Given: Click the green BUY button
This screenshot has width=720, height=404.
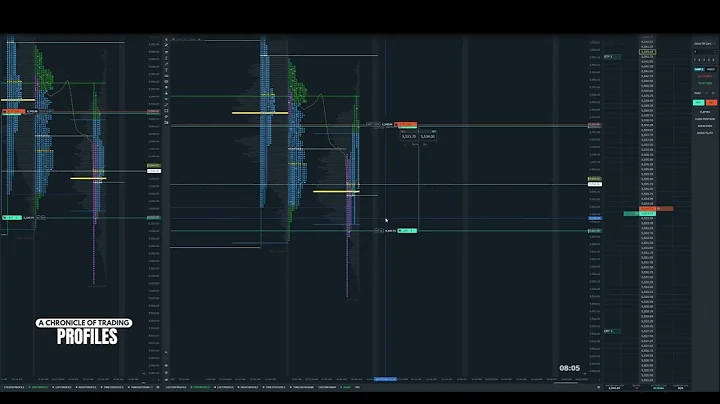Looking at the screenshot, I should click(x=698, y=102).
